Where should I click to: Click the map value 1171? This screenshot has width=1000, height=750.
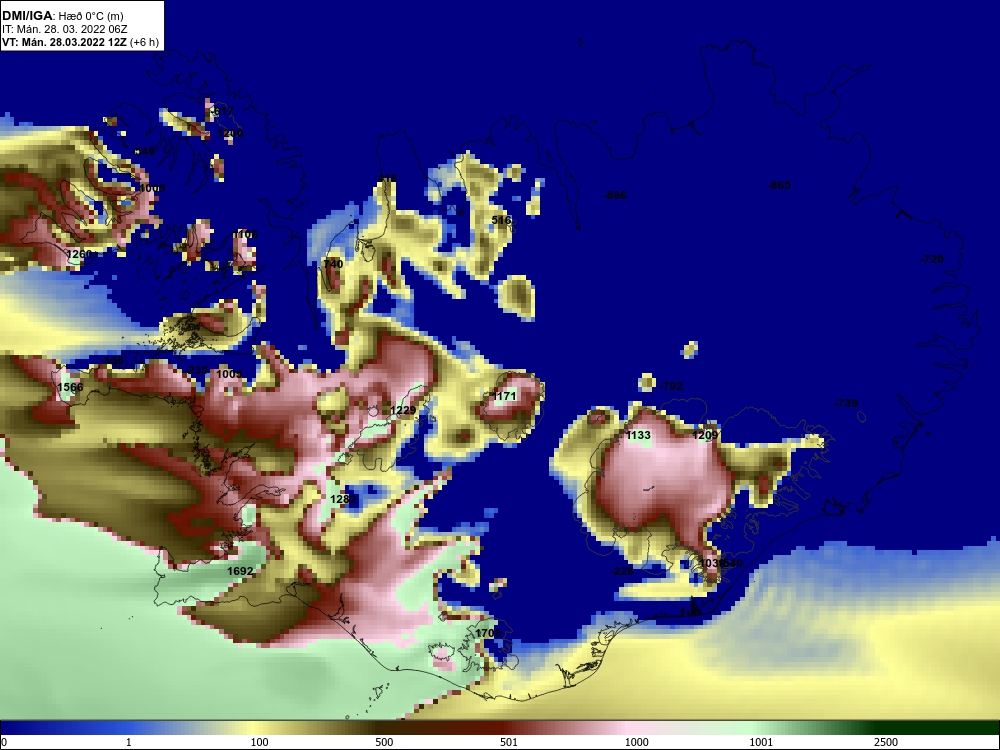click(504, 396)
